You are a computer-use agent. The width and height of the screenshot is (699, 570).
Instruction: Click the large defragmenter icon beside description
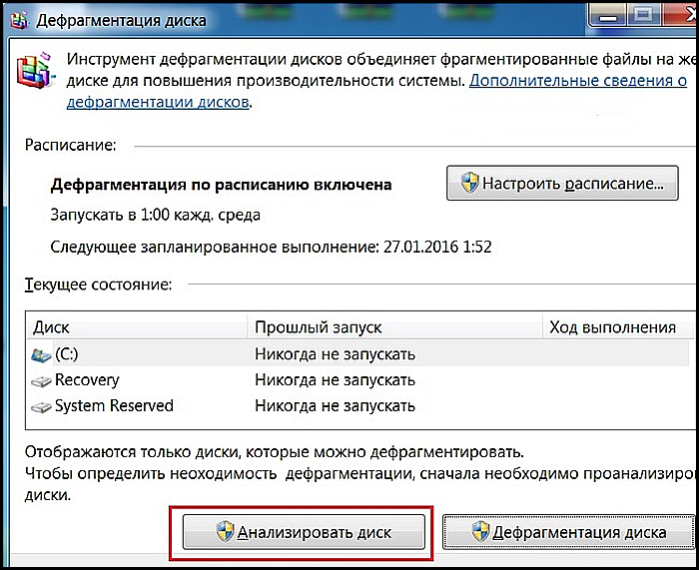tap(36, 71)
